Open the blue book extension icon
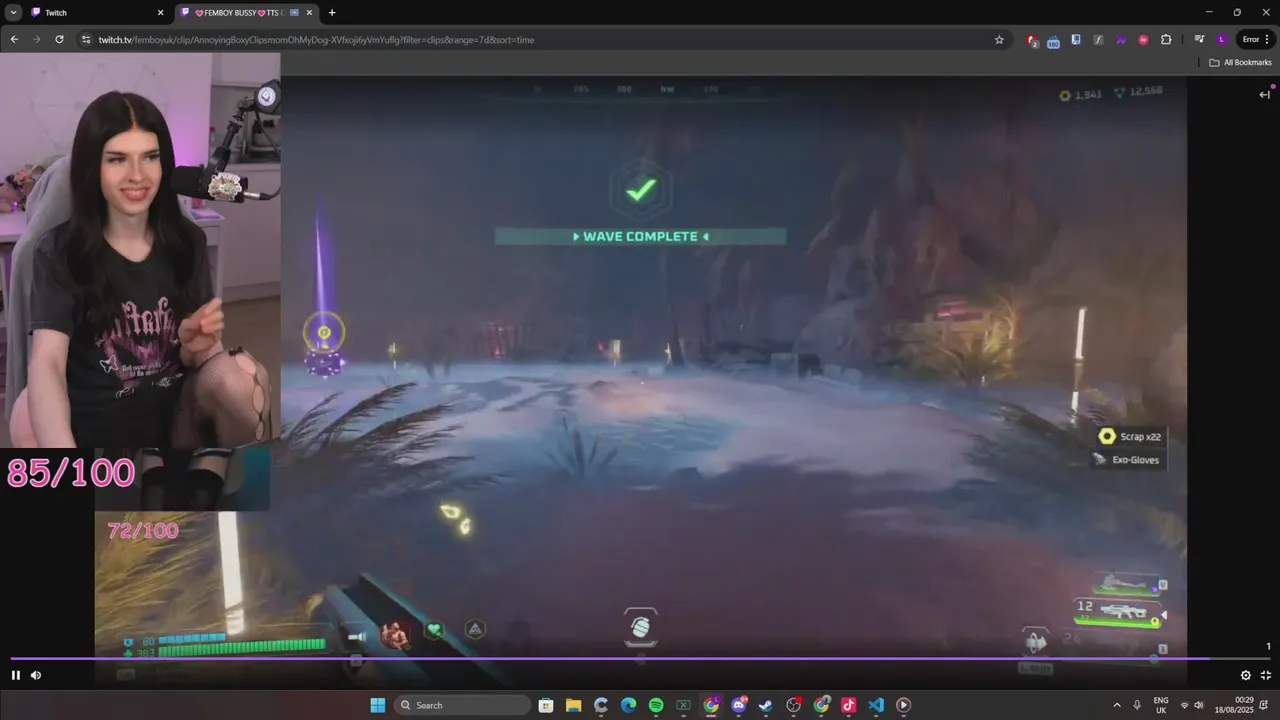 1076,39
